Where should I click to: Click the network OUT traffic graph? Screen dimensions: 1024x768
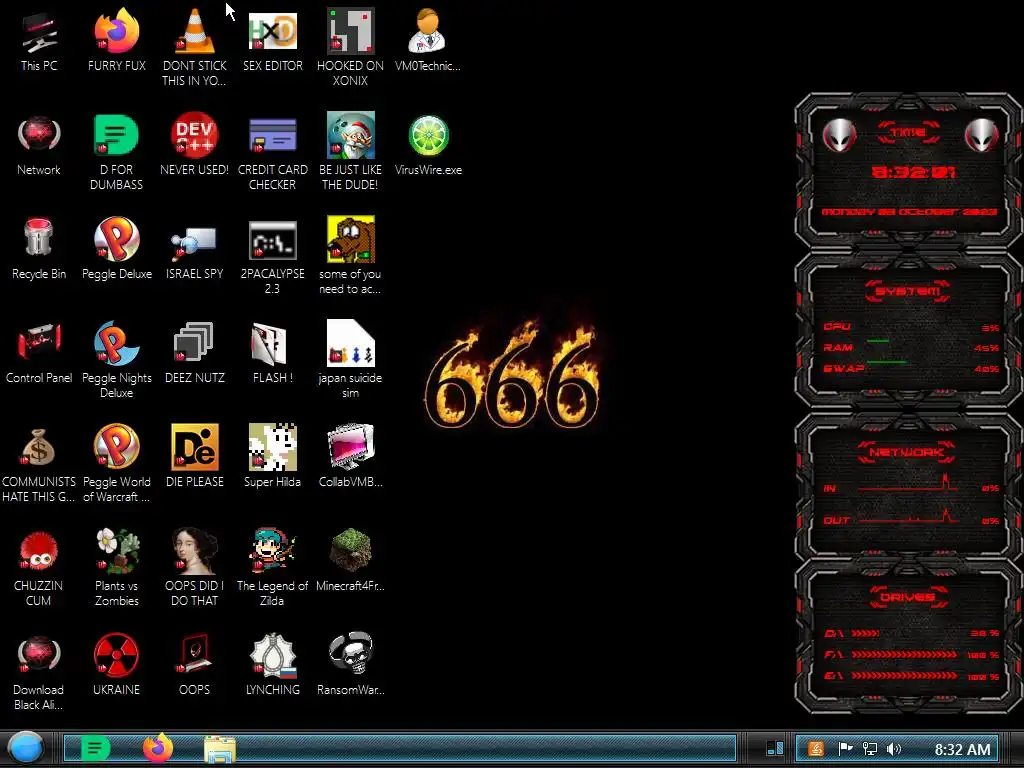(909, 515)
